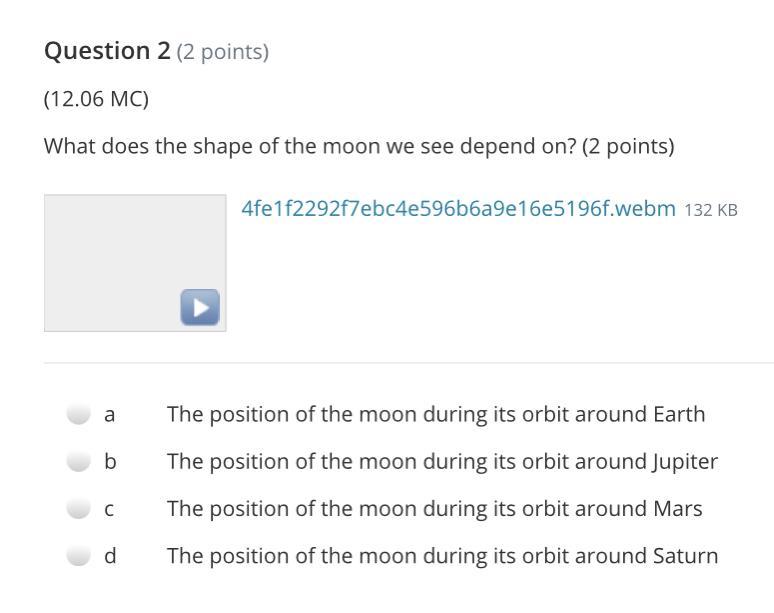Click the answer text mentioning orbit around Mars
This screenshot has width=774, height=613.
coord(434,508)
